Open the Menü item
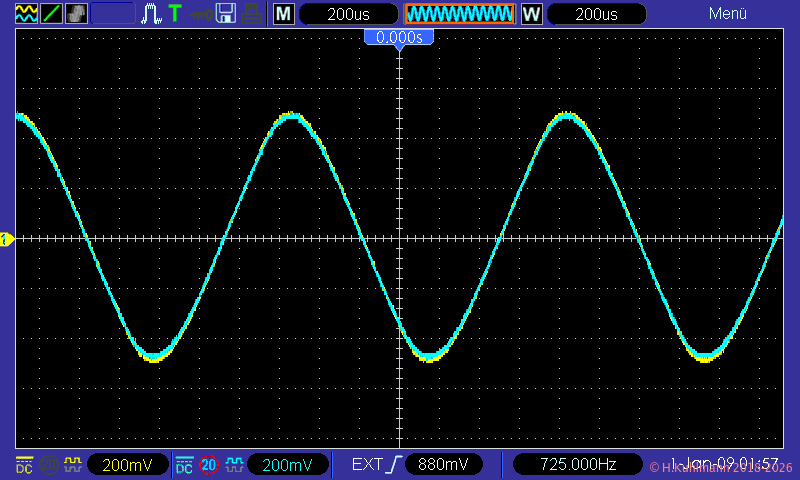This screenshot has width=800, height=480. (727, 14)
